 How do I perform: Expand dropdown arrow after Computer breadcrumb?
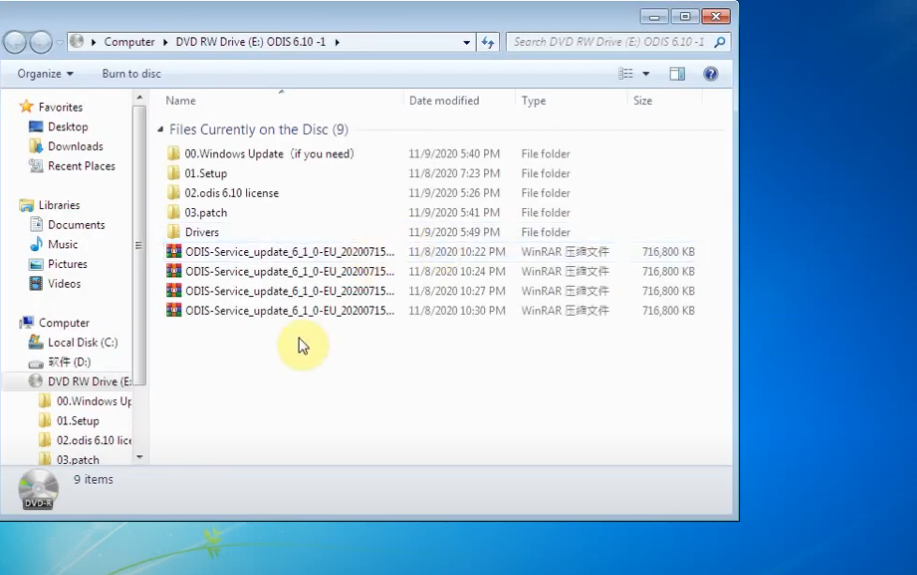pos(165,42)
